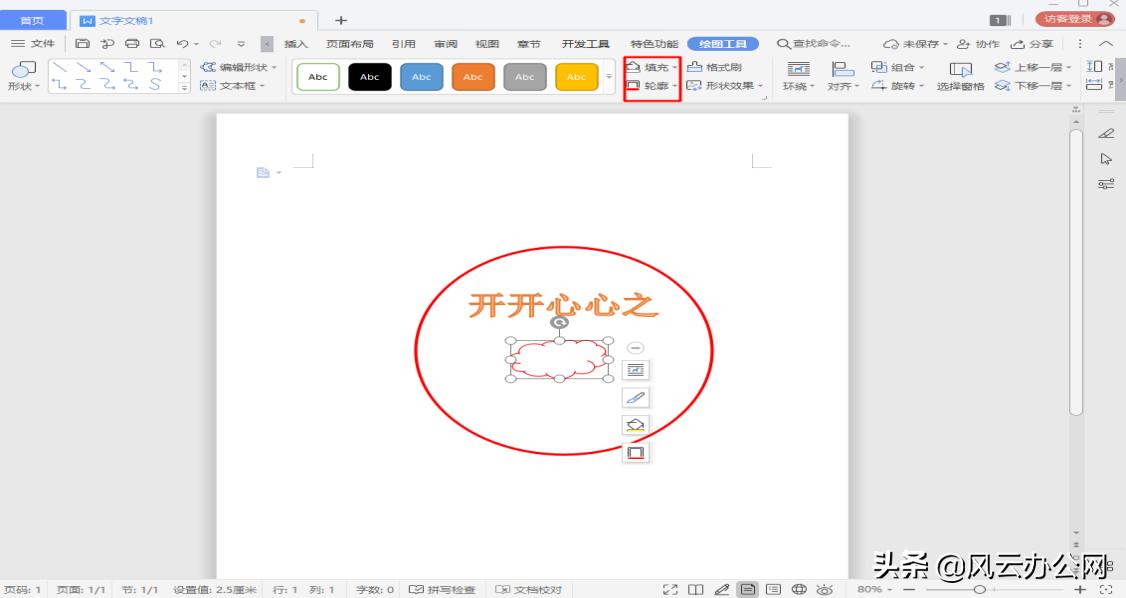Switch to web layout globe view

(799, 589)
